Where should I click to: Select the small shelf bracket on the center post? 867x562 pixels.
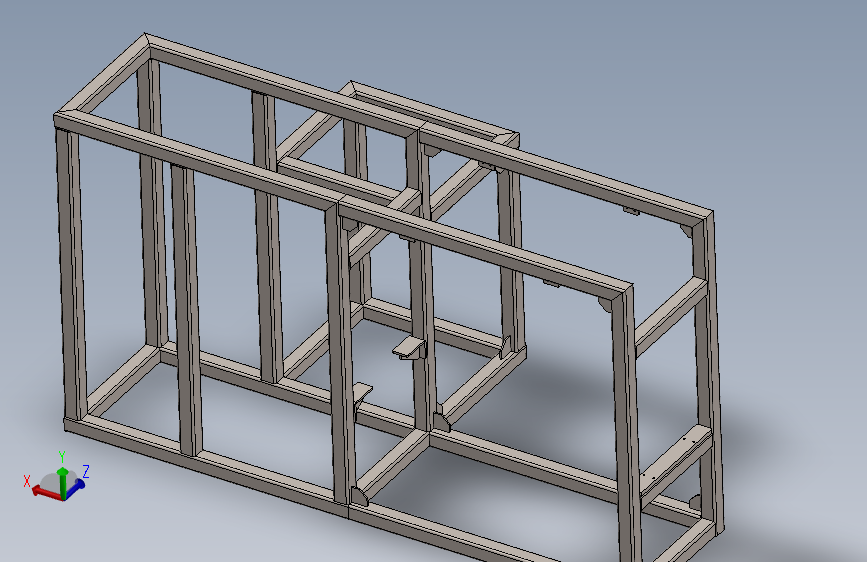(409, 348)
